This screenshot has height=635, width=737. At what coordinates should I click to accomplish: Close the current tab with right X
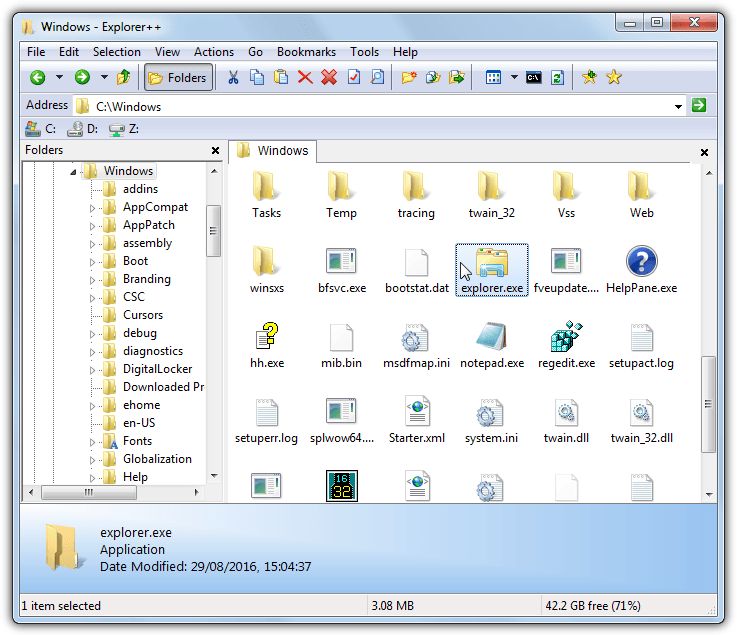tap(704, 152)
